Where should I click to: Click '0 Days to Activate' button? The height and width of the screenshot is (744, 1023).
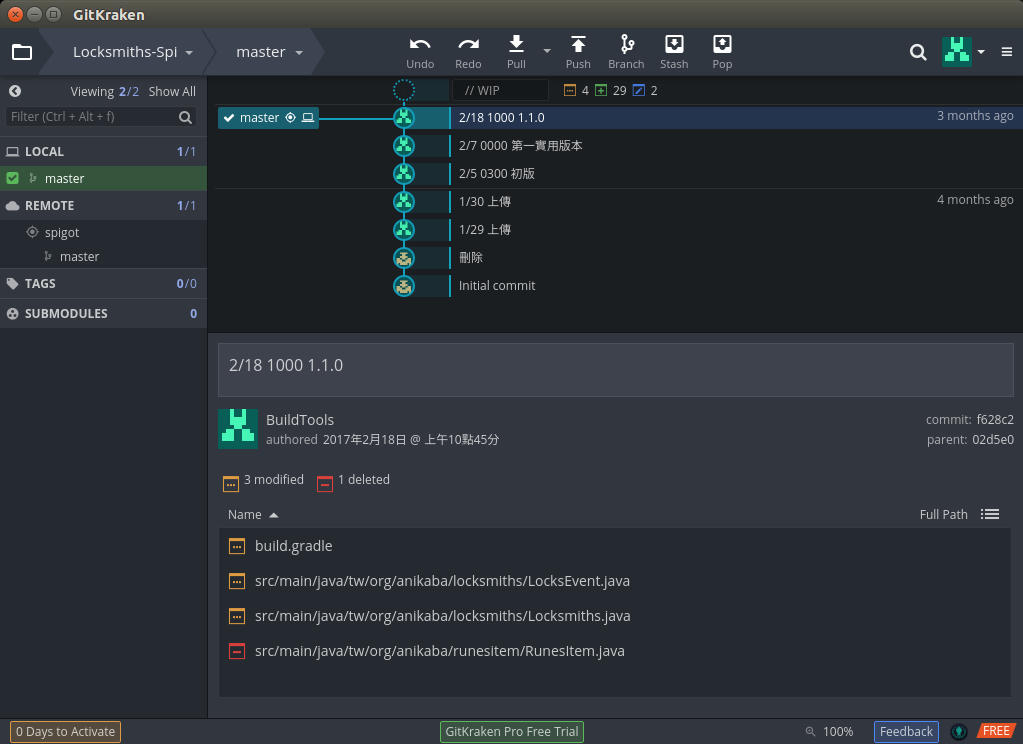pos(65,732)
